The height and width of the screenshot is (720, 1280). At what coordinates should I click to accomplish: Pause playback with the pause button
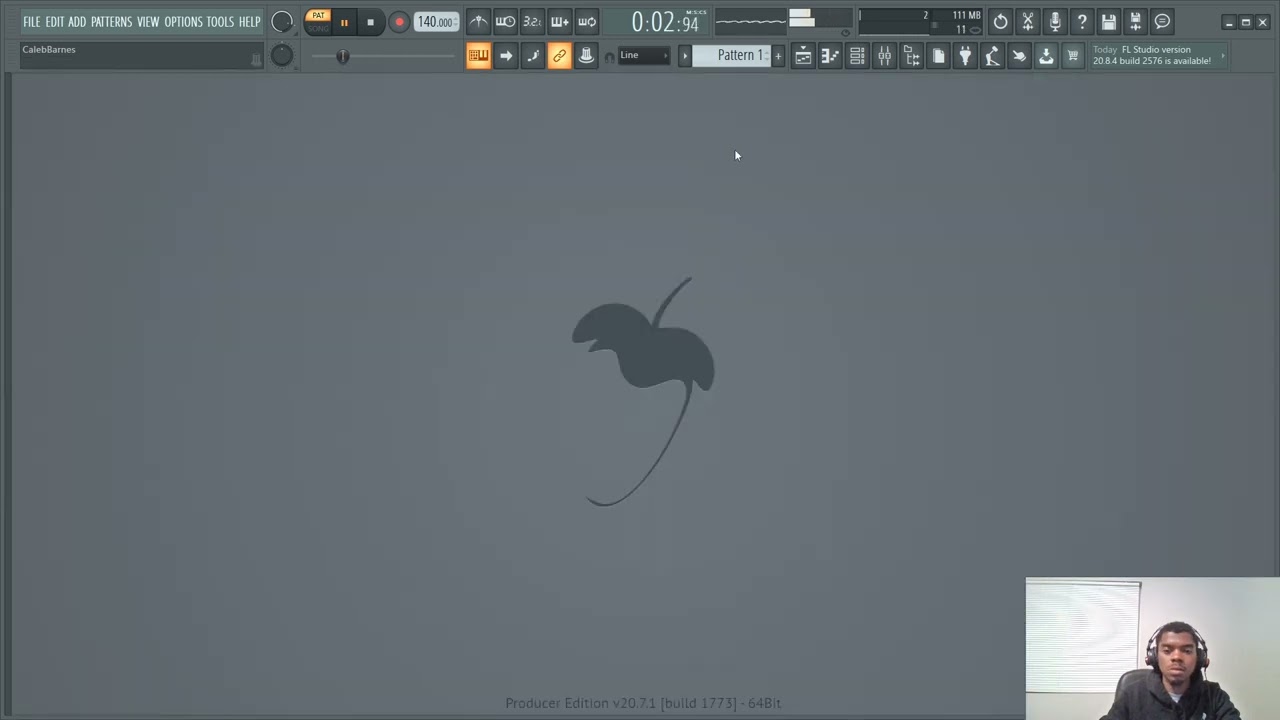(x=344, y=22)
